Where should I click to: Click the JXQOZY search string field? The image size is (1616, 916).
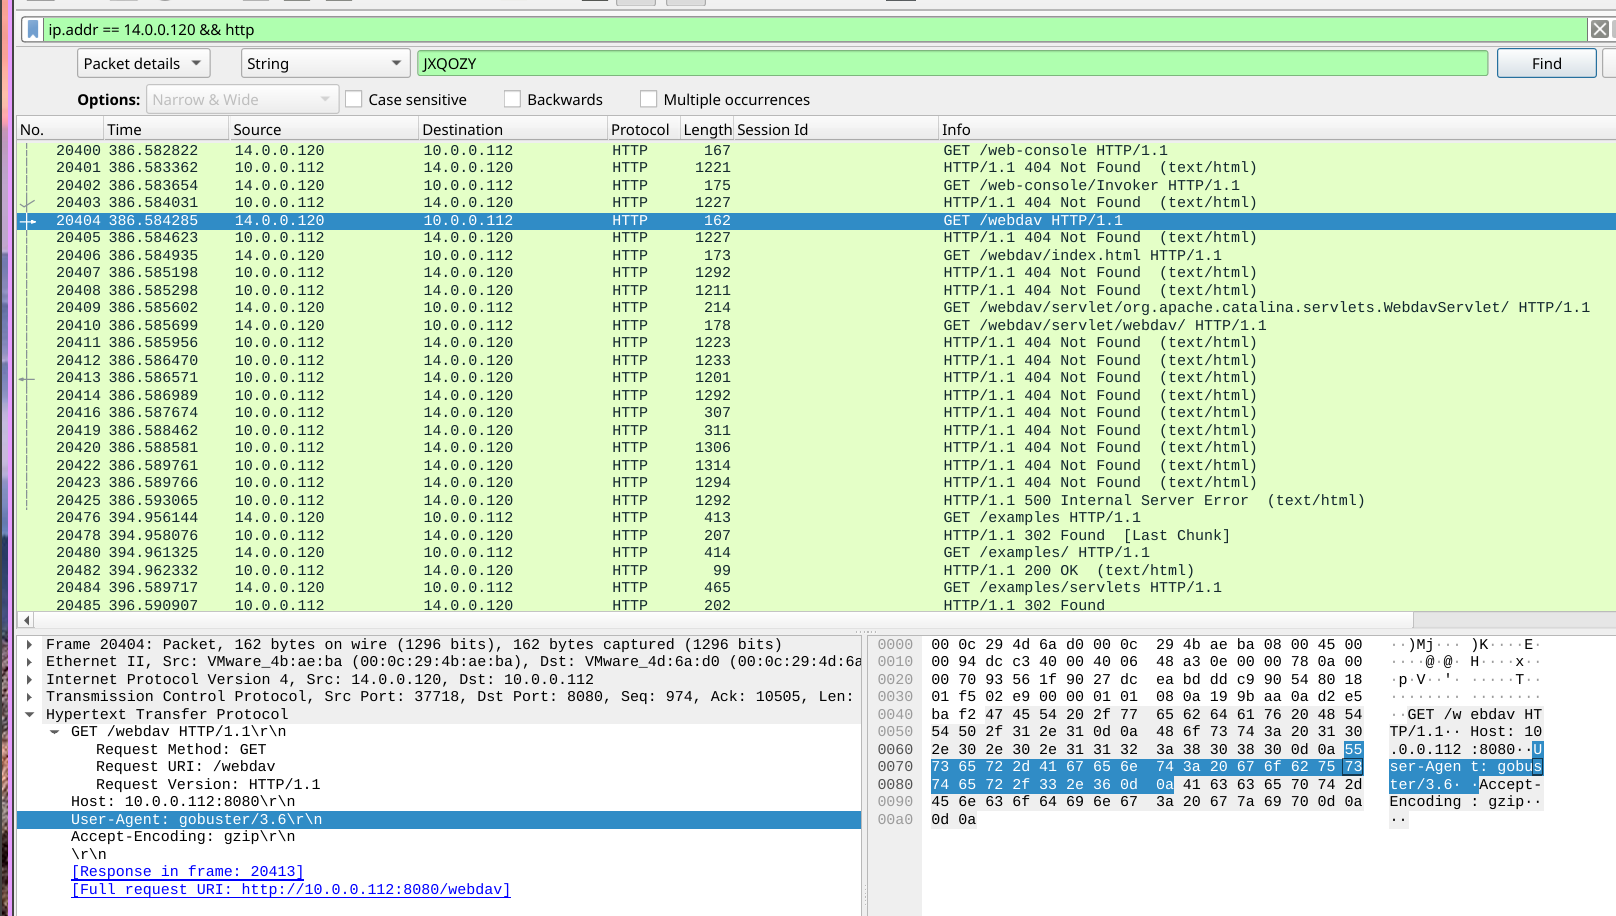(x=950, y=63)
